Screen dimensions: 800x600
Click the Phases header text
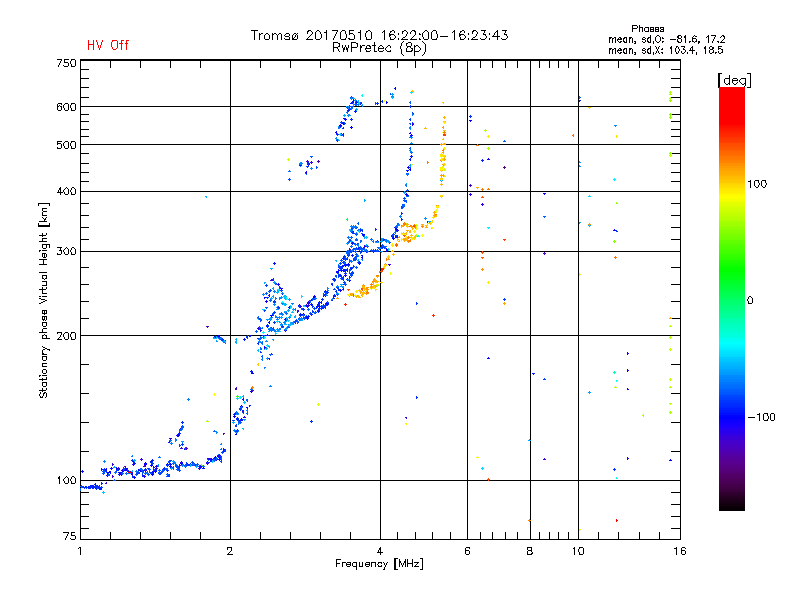[647, 29]
